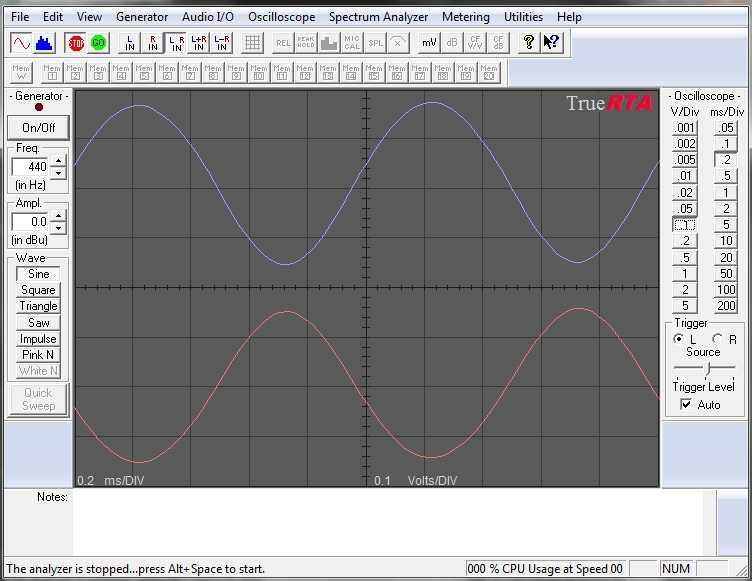Toggle the grid display icon
The width and height of the screenshot is (752, 581).
coord(252,43)
